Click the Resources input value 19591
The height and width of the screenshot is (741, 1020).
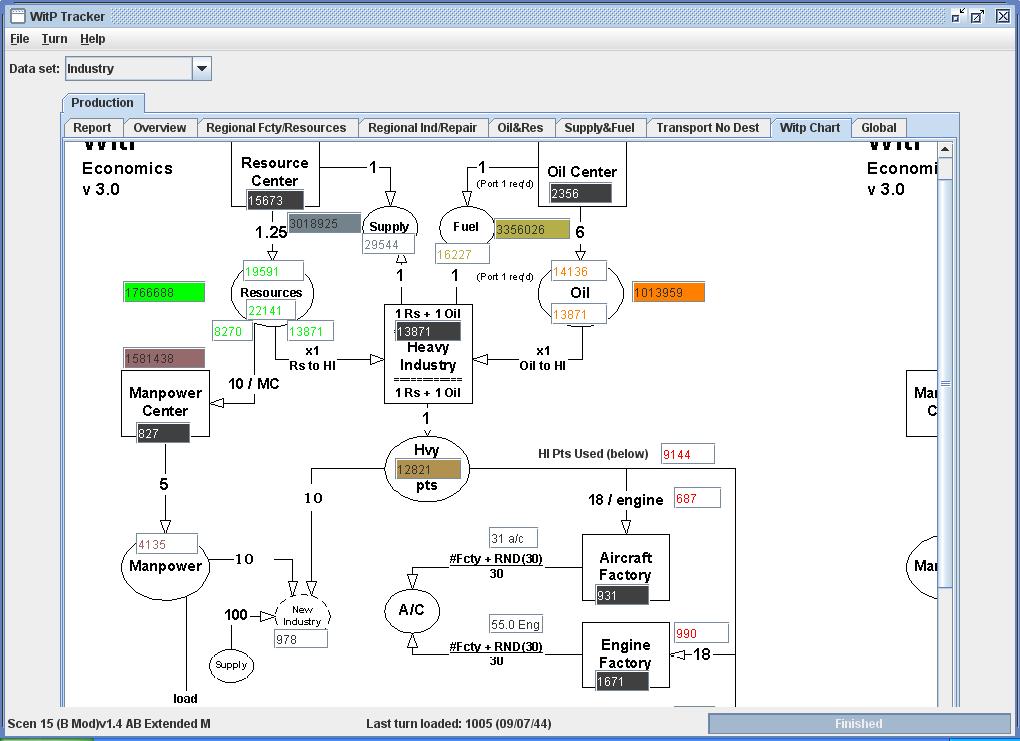pyautogui.click(x=273, y=271)
